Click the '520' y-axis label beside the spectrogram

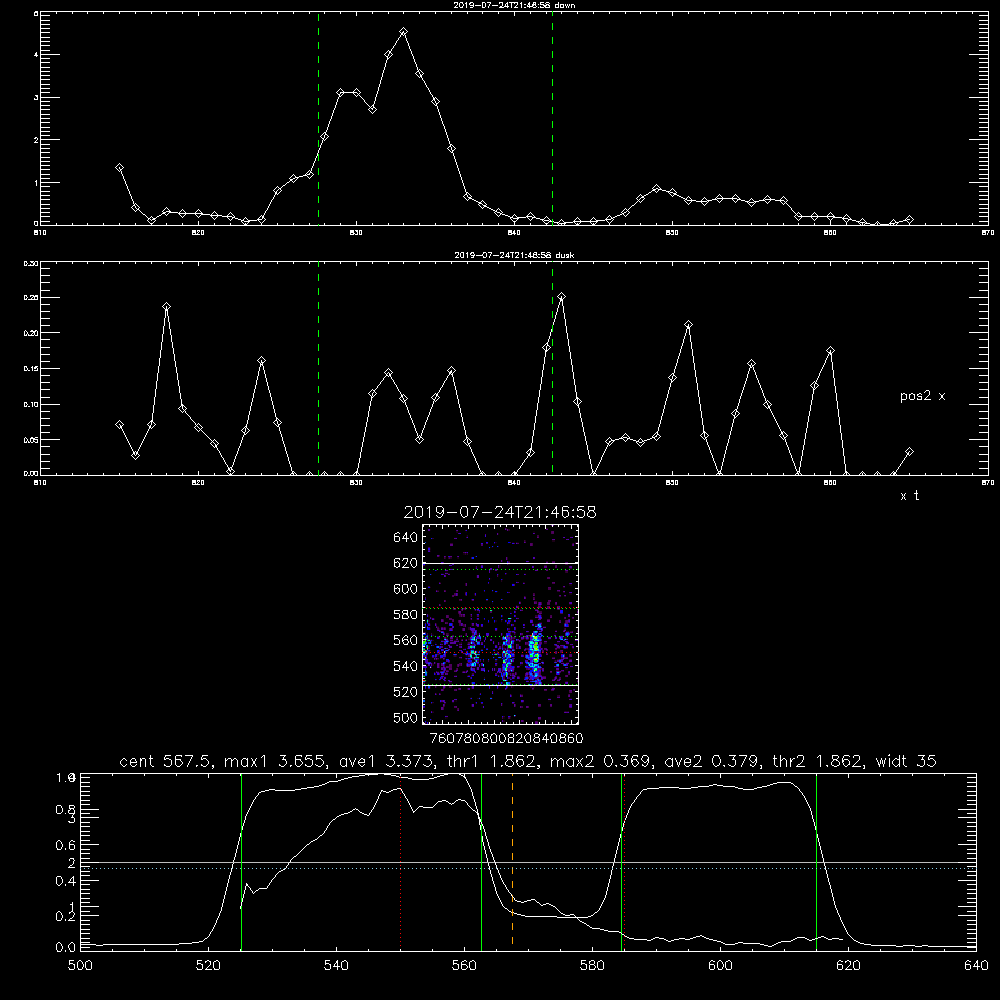pos(406,692)
